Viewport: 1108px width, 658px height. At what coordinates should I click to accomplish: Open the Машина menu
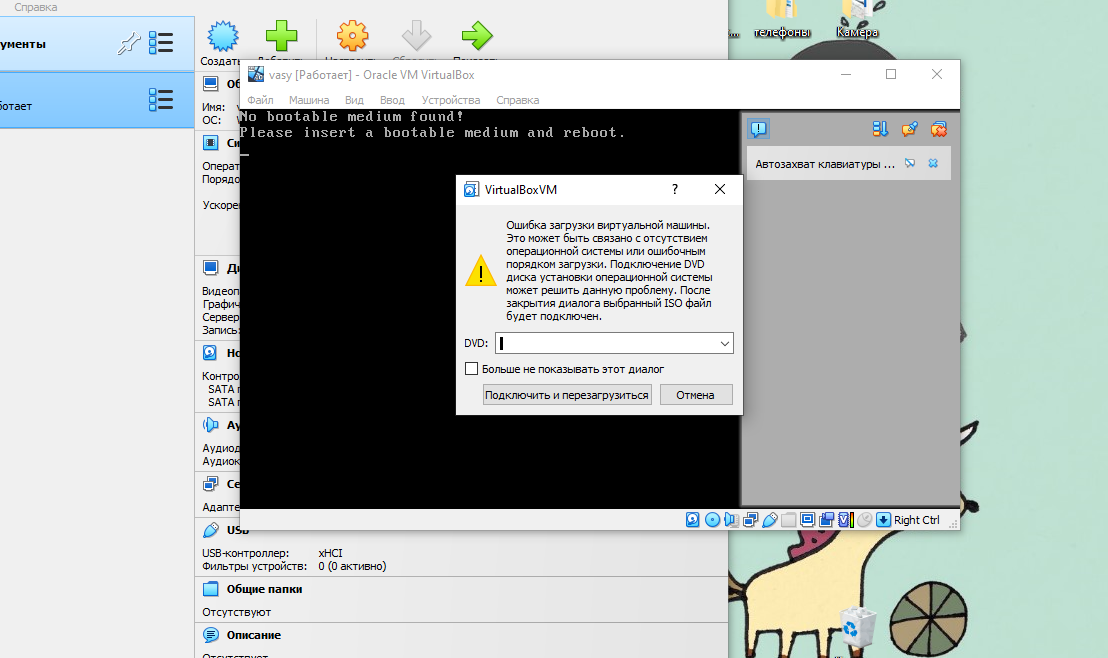coord(309,100)
